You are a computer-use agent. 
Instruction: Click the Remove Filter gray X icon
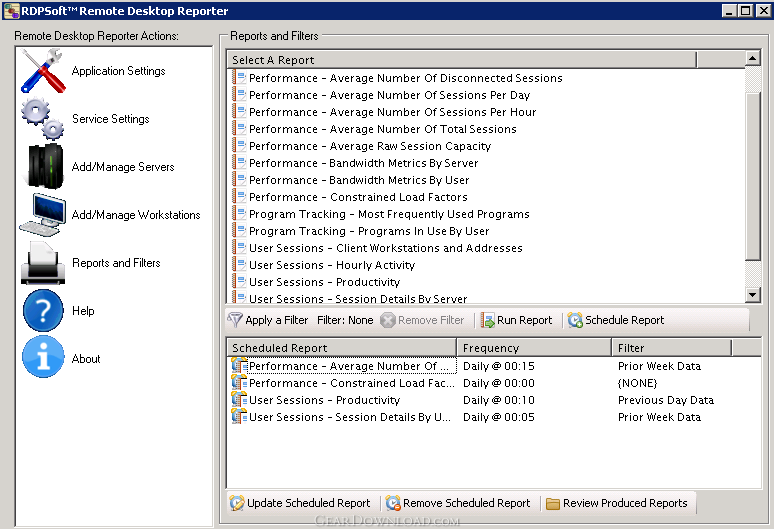388,320
